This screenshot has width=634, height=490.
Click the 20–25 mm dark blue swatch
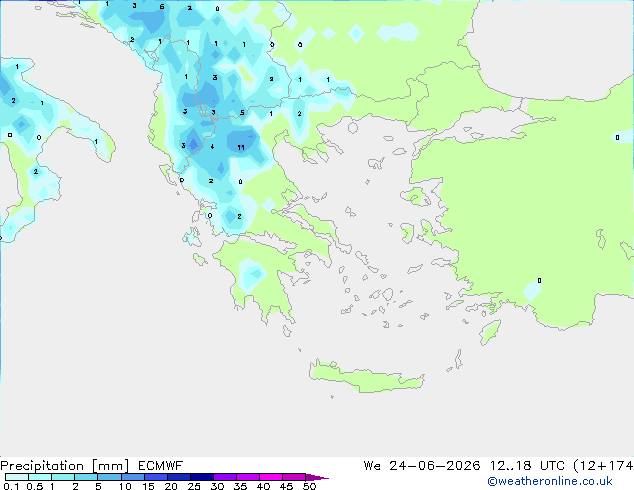(x=178, y=477)
